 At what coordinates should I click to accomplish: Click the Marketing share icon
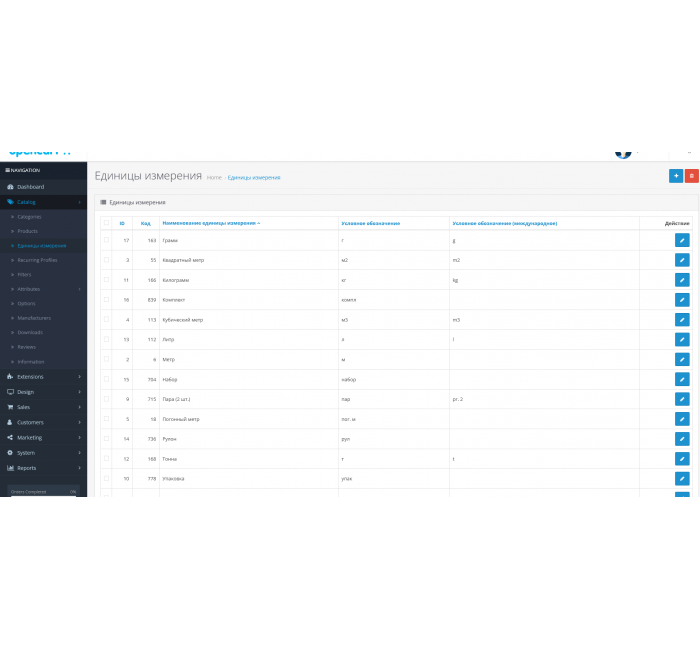point(10,438)
